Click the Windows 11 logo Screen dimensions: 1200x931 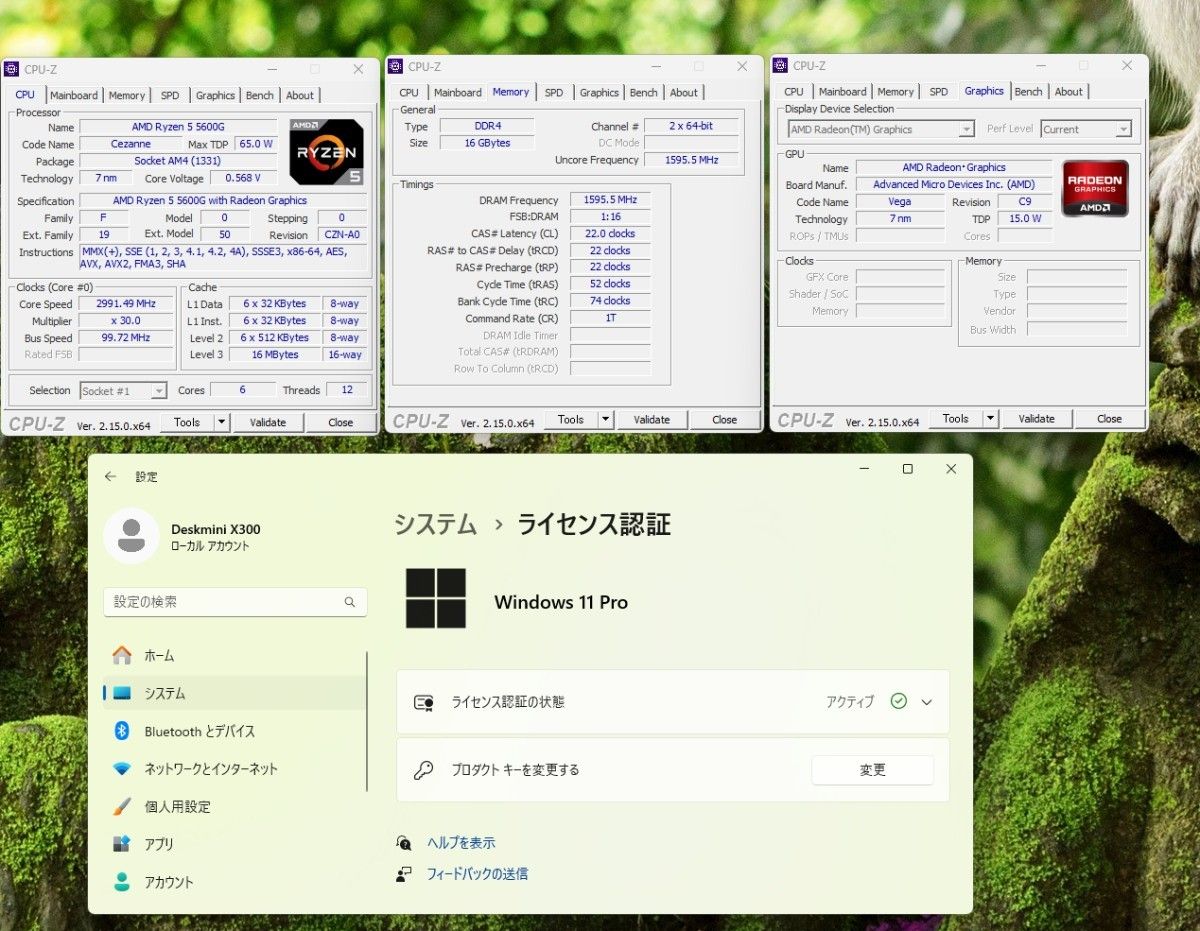[x=436, y=599]
